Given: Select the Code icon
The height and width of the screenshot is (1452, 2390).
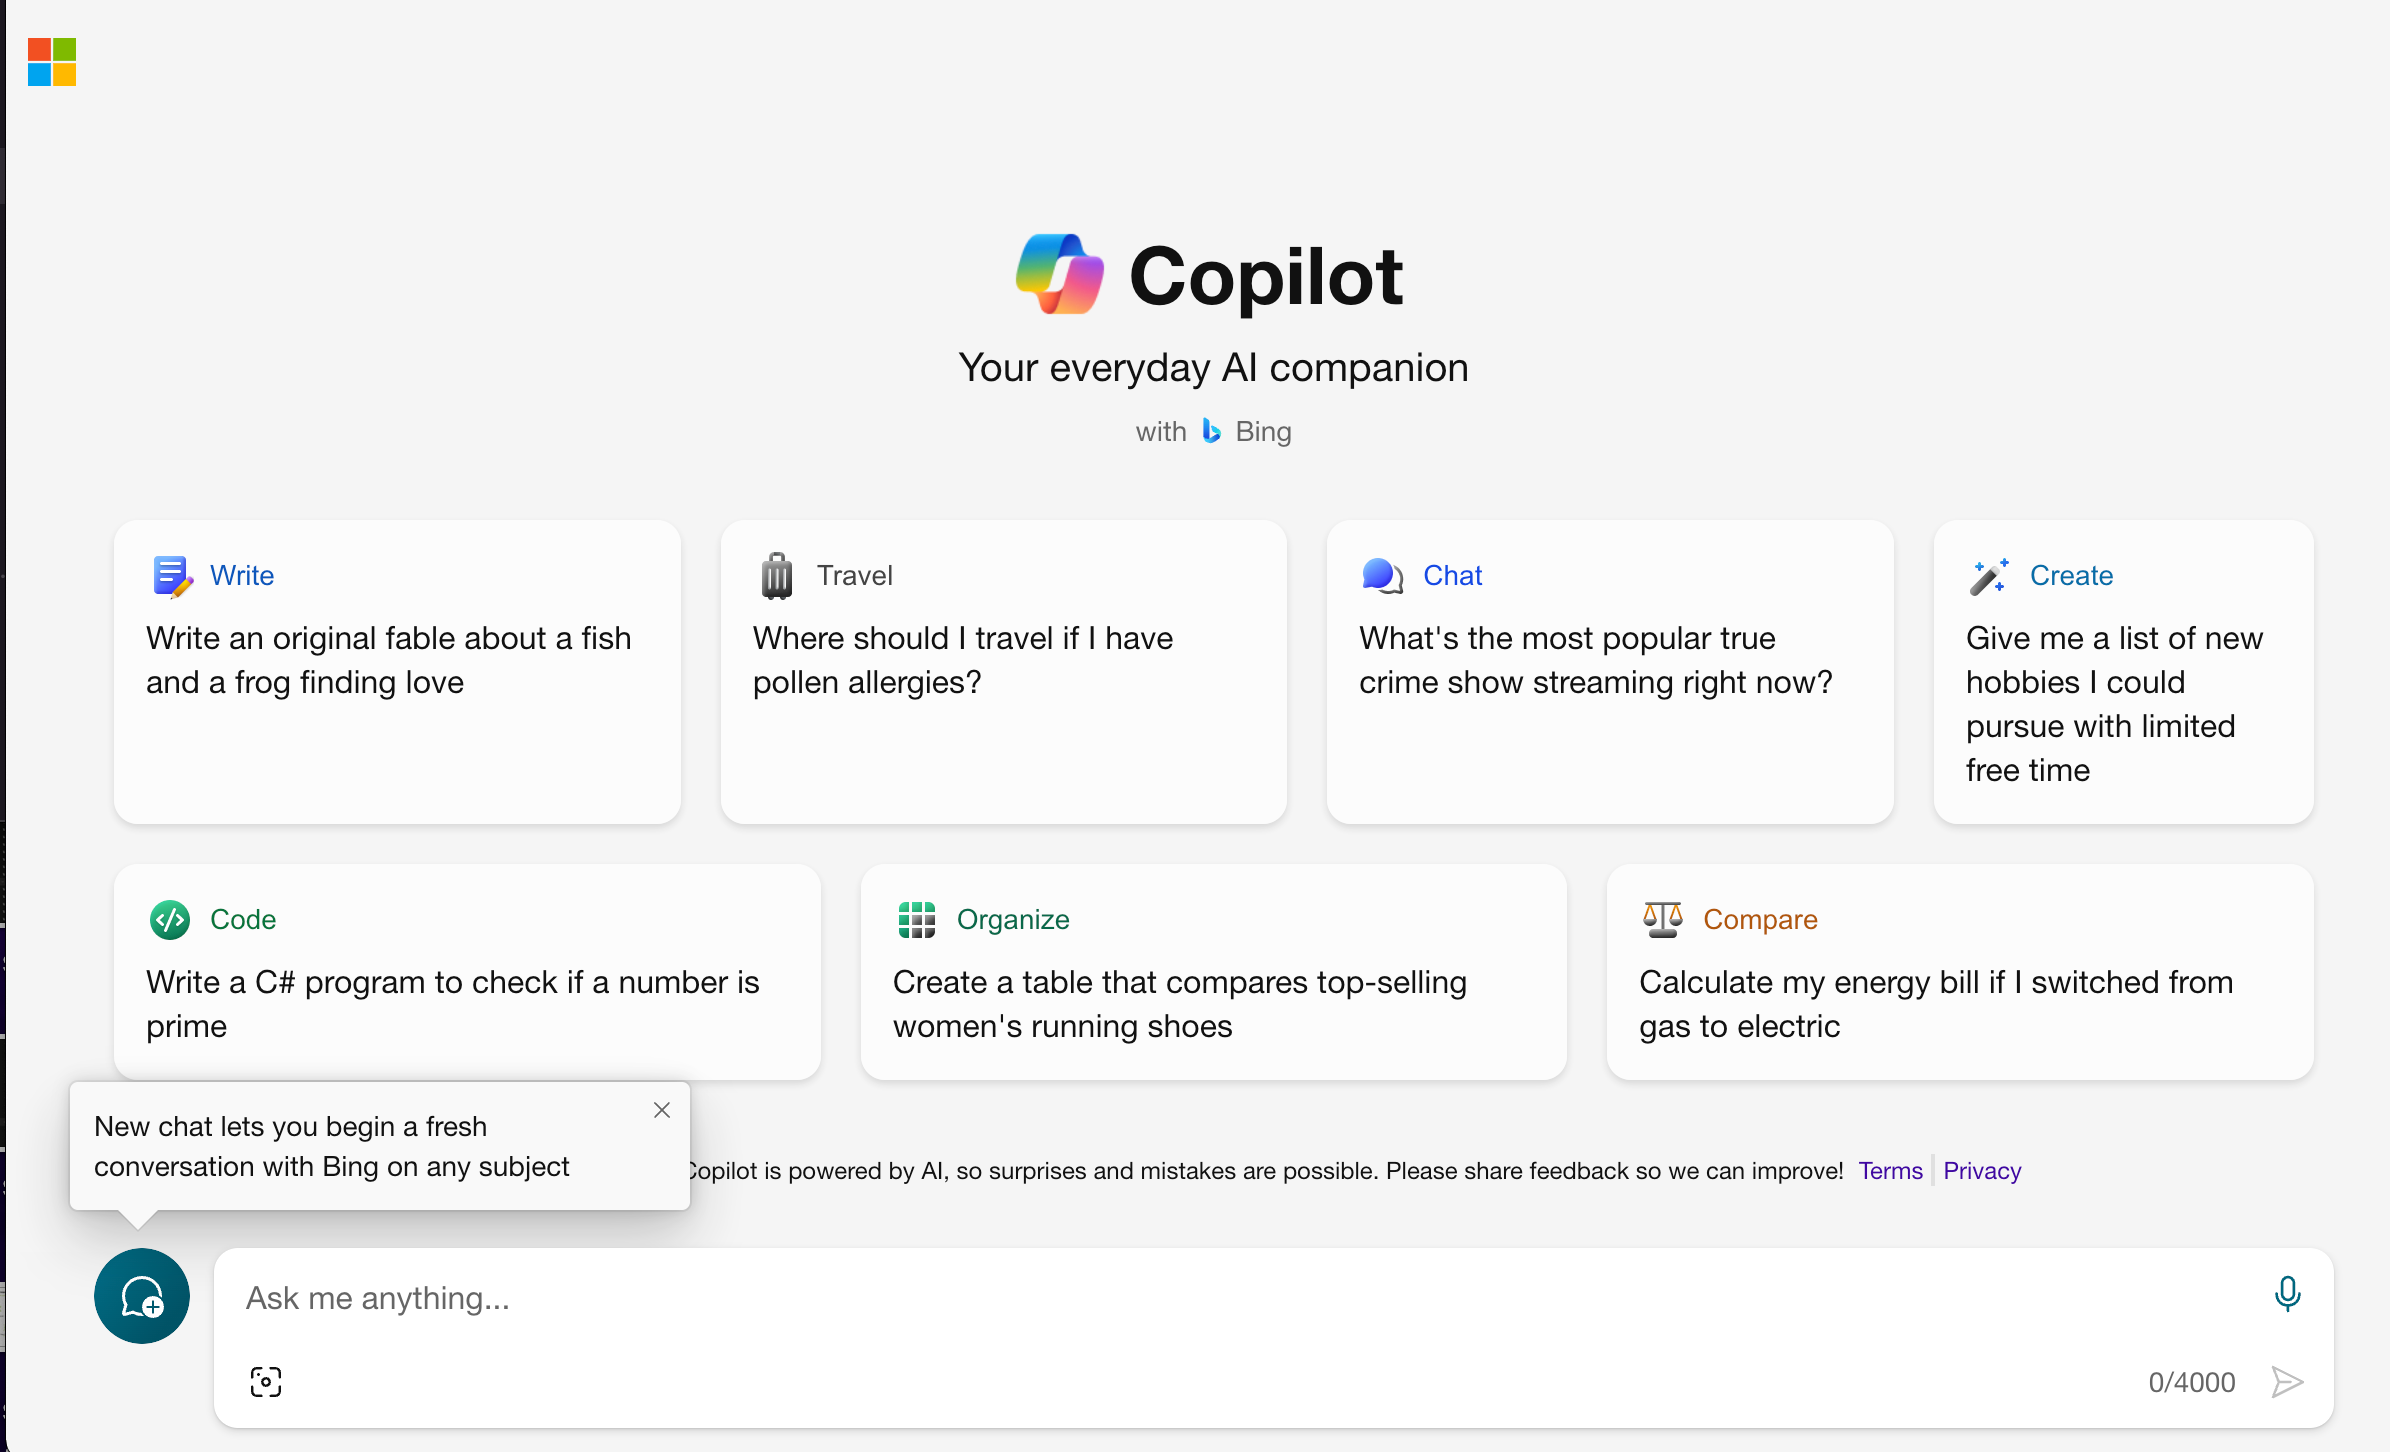Looking at the screenshot, I should [x=169, y=919].
